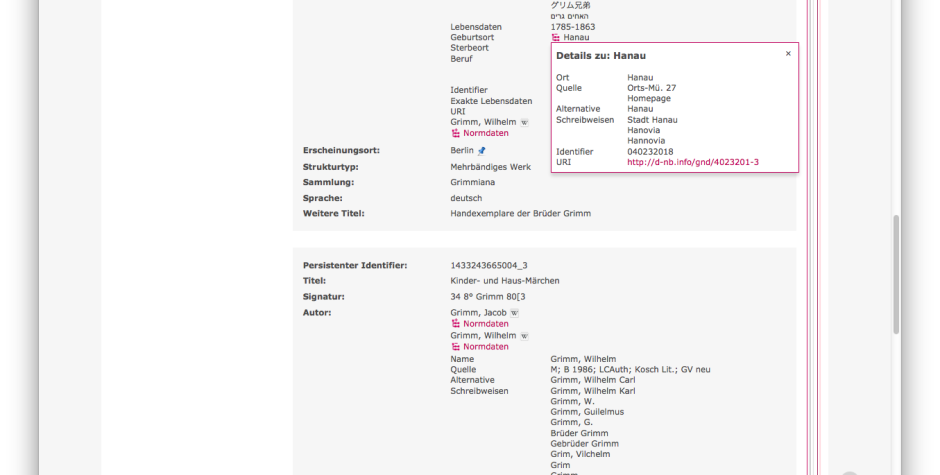Click Handexemplare der Brüder Grimm text
The height and width of the screenshot is (475, 940).
coord(520,214)
